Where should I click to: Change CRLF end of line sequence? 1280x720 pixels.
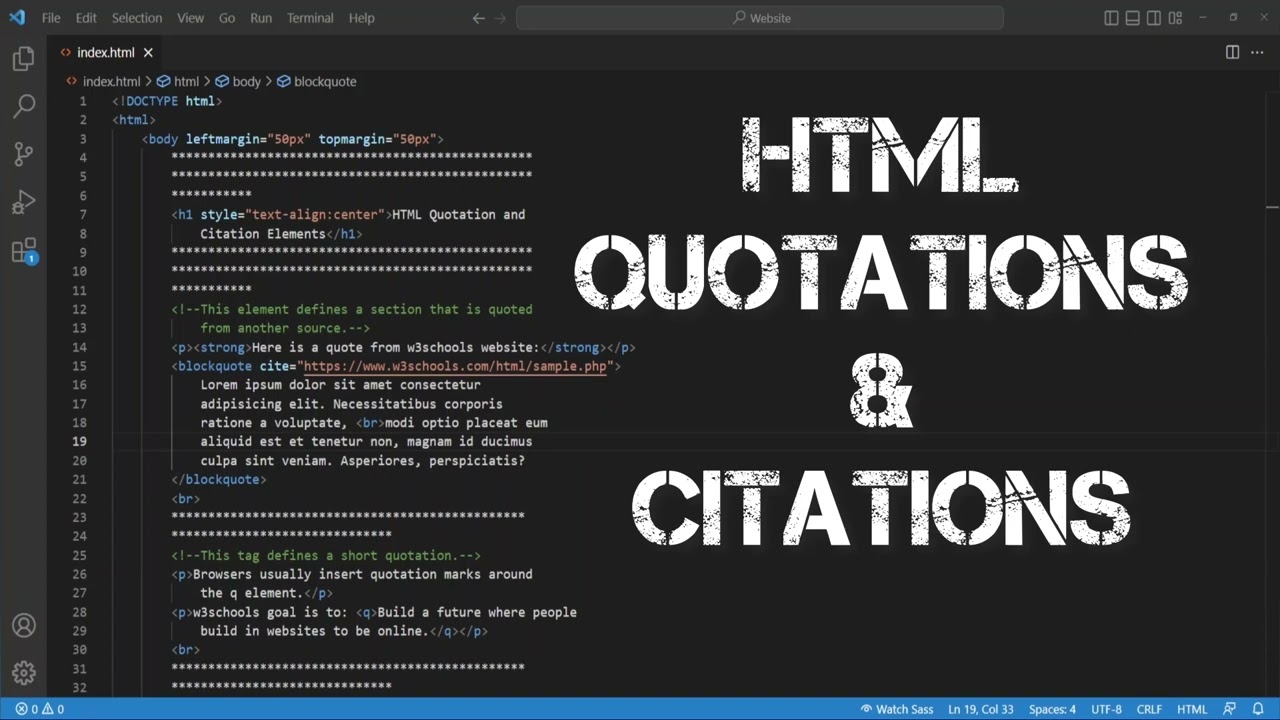coord(1149,709)
